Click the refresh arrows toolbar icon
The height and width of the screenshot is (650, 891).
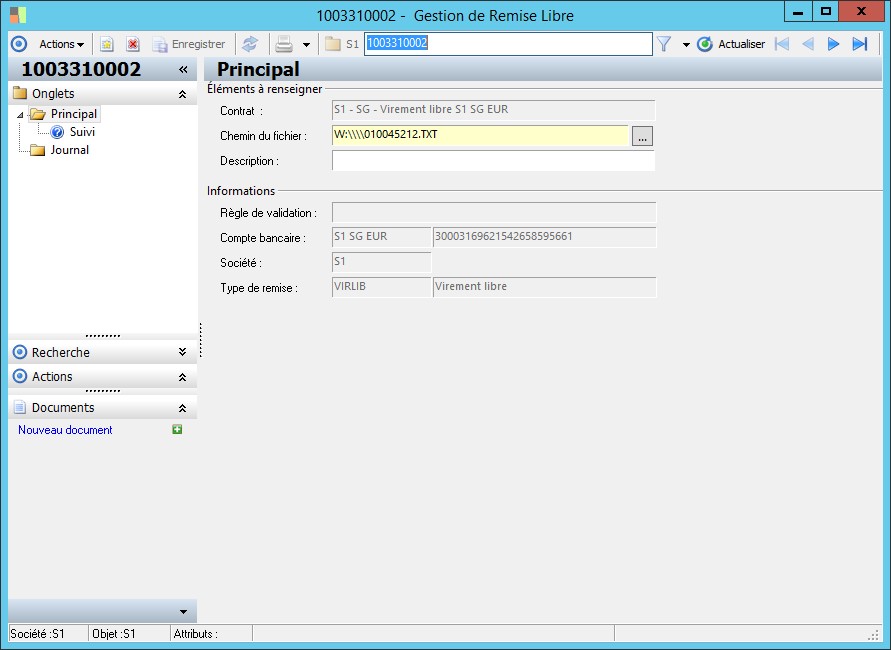[x=250, y=44]
